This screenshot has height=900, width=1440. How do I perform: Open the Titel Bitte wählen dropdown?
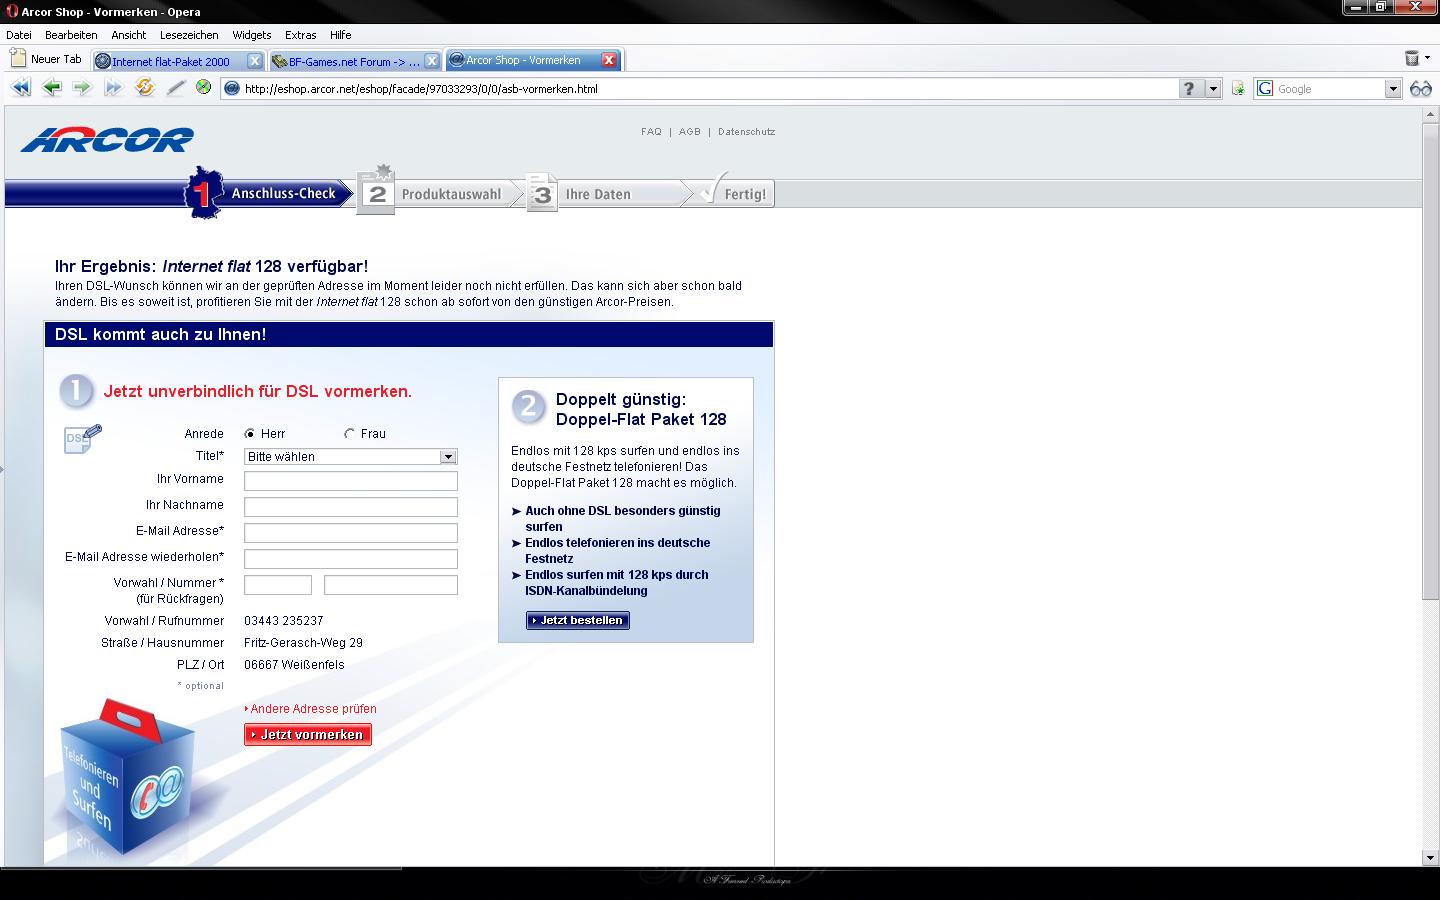pos(350,457)
